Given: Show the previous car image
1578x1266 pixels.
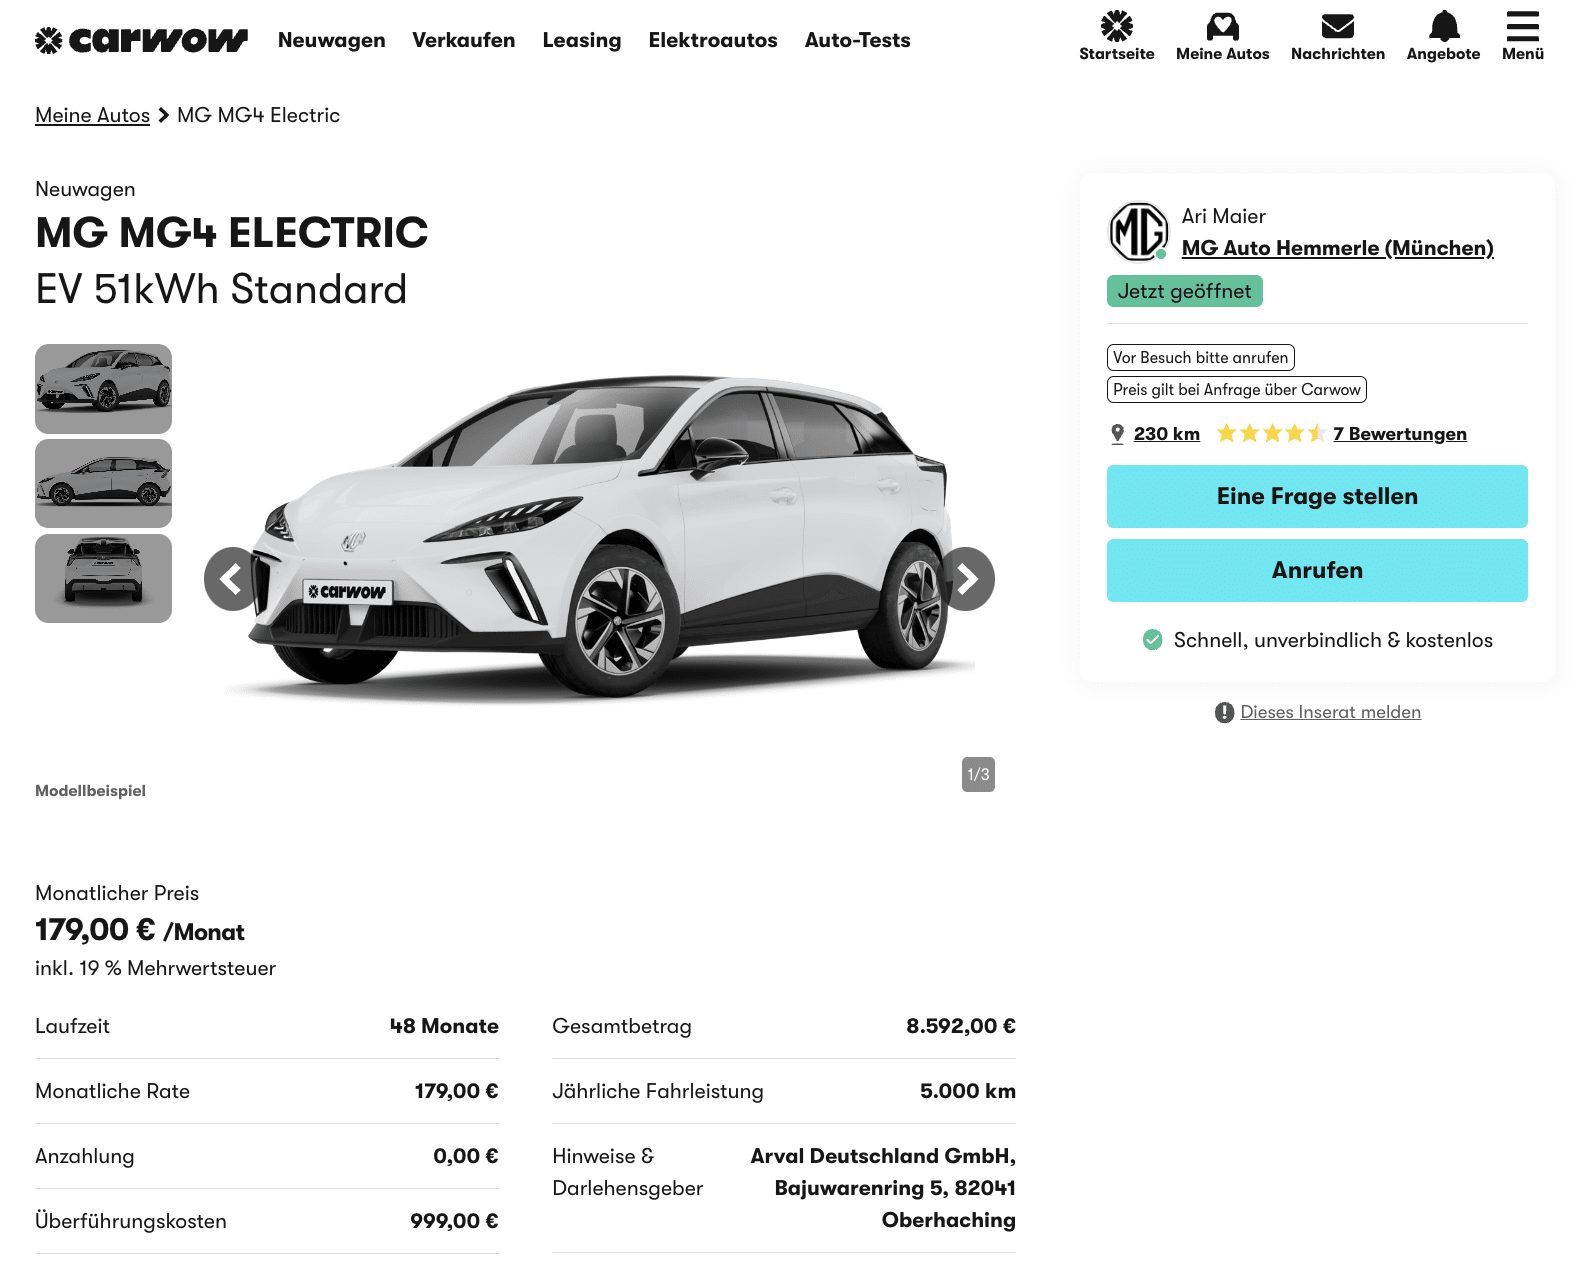Looking at the screenshot, I should click(x=232, y=579).
